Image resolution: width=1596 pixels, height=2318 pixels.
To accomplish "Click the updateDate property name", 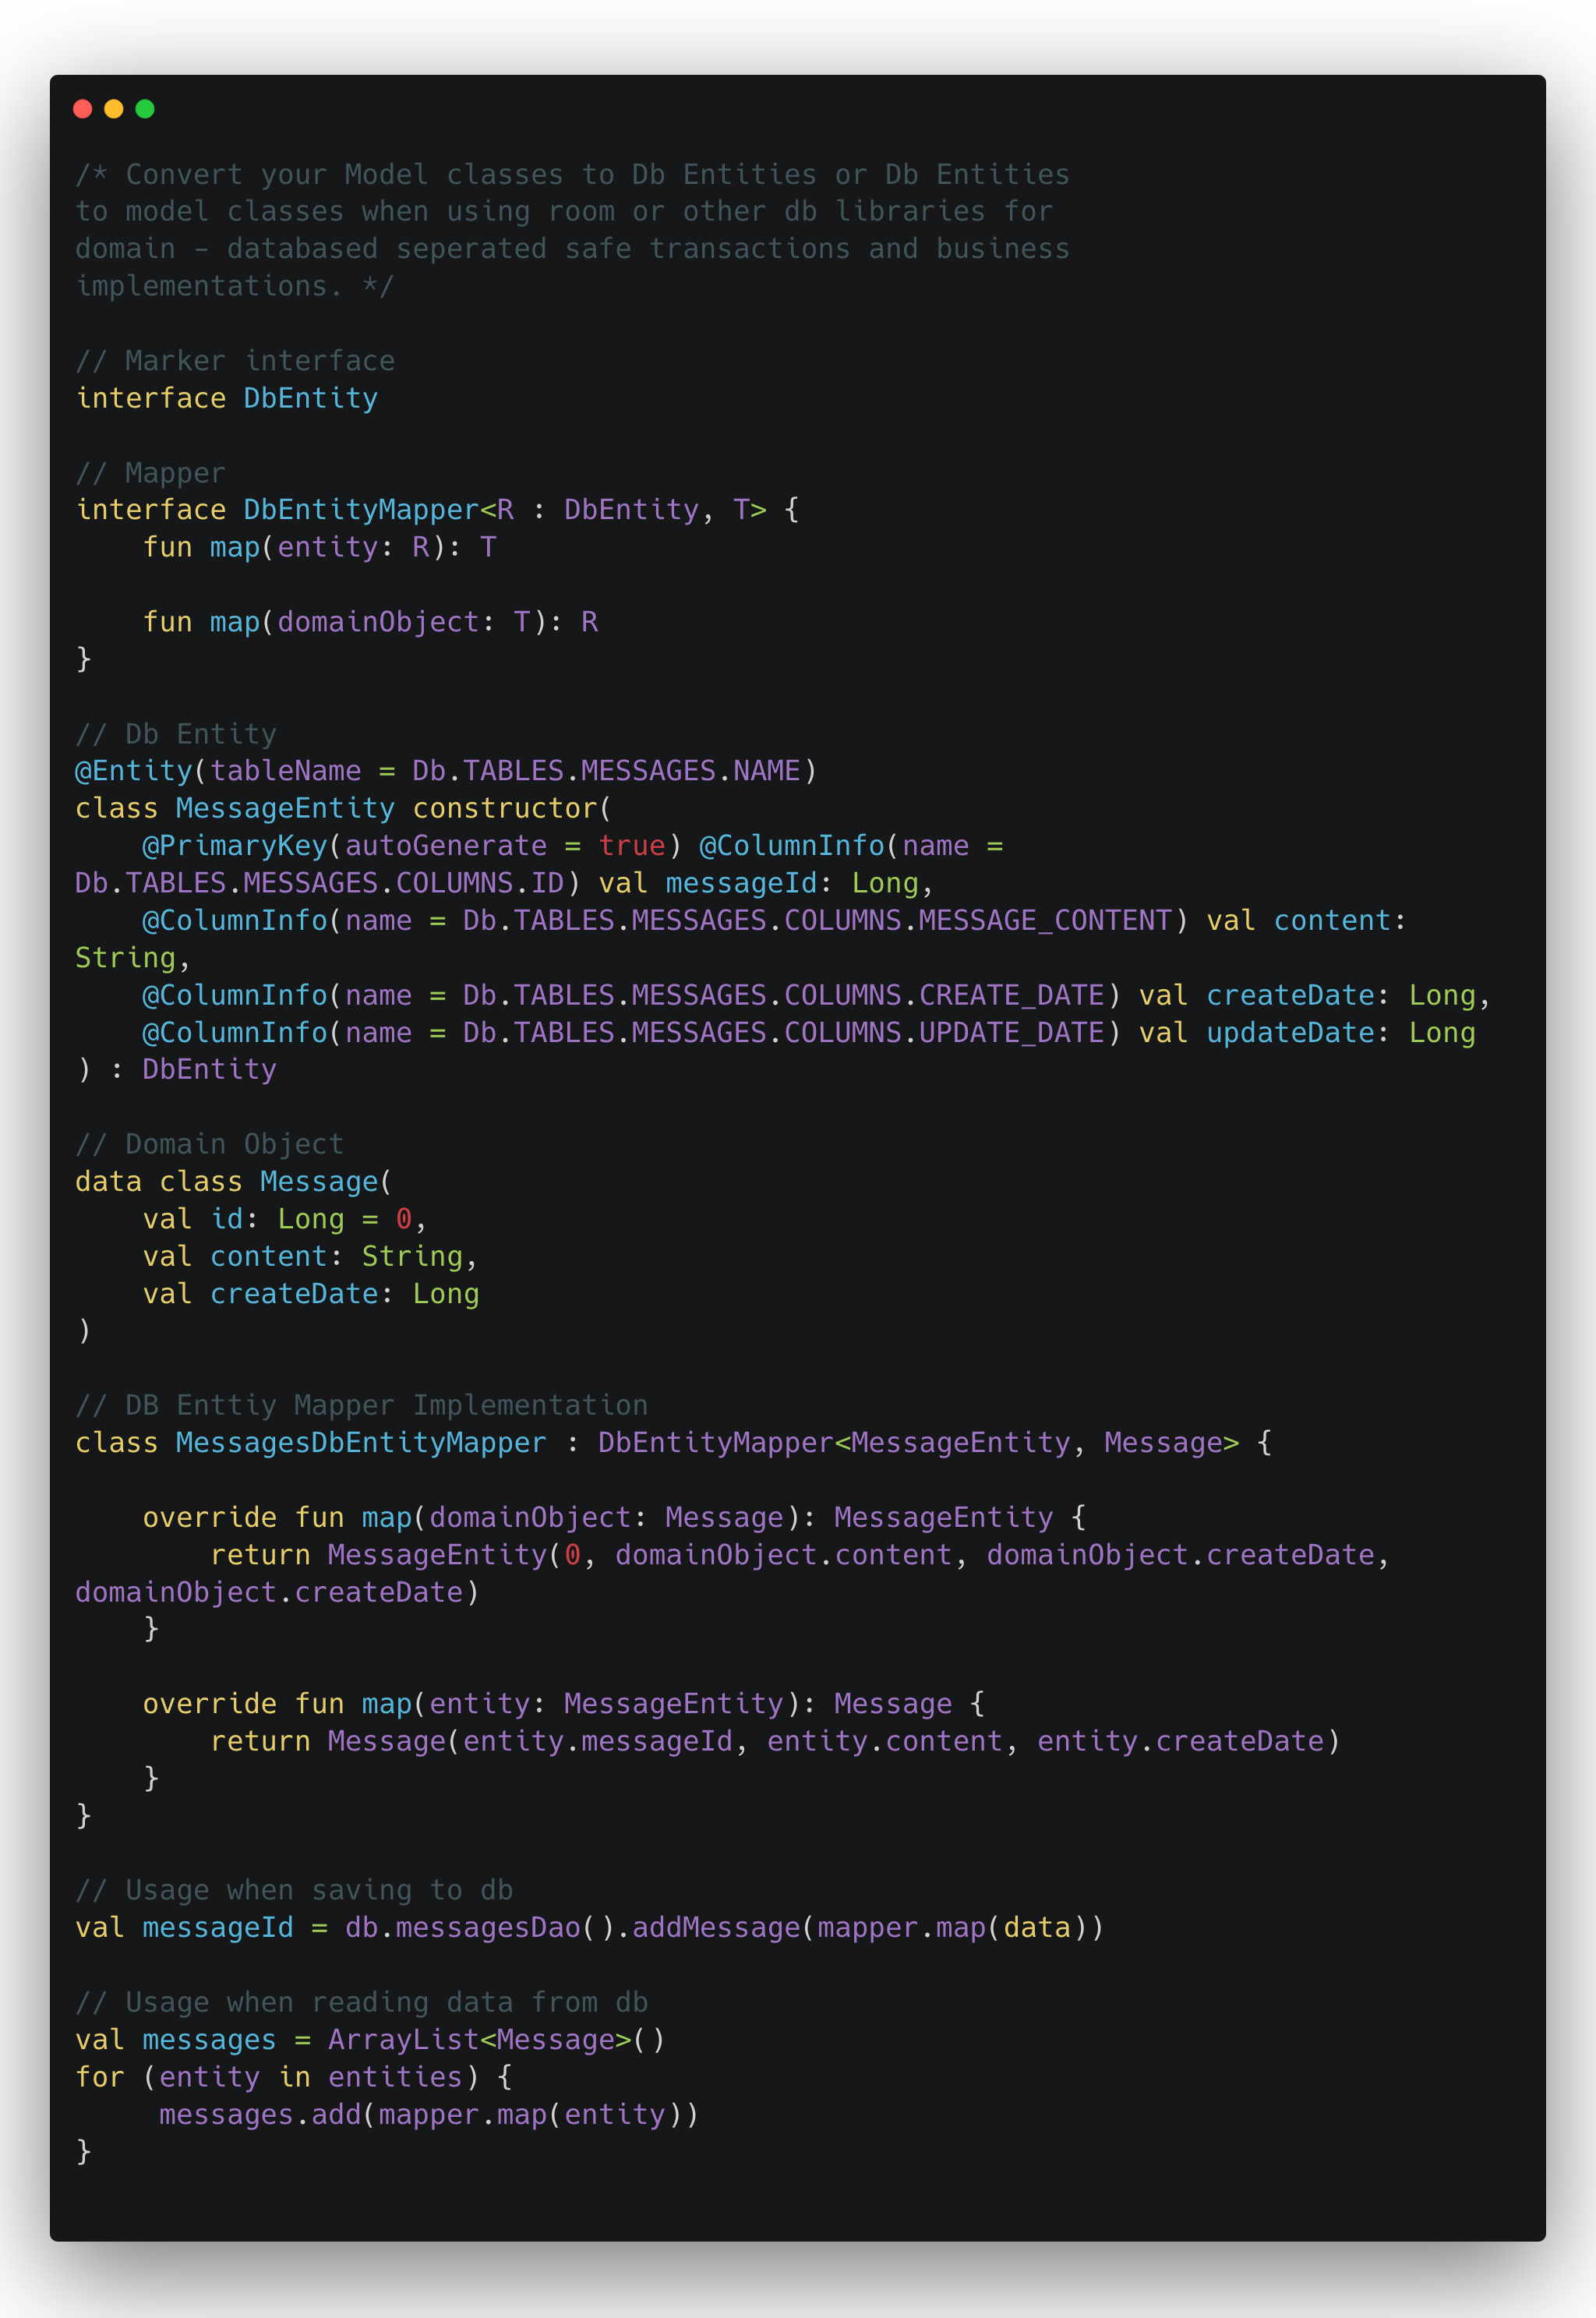I will pyautogui.click(x=1290, y=1032).
